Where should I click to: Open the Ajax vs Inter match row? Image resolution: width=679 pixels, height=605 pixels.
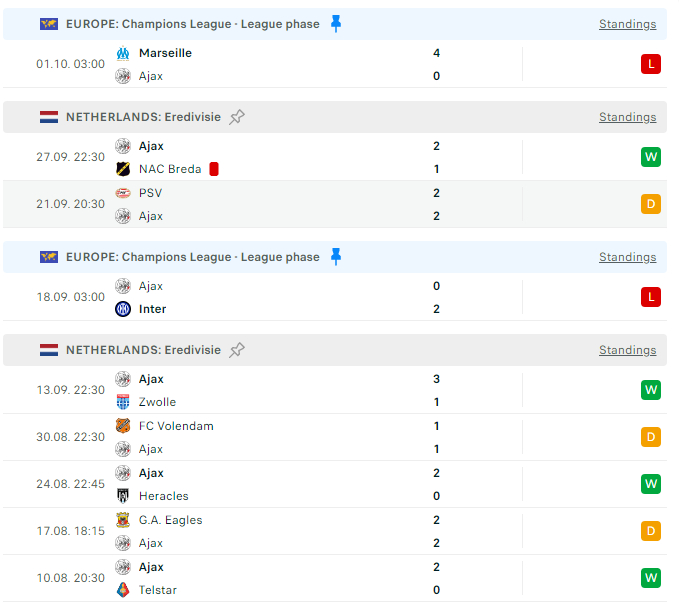(x=300, y=297)
